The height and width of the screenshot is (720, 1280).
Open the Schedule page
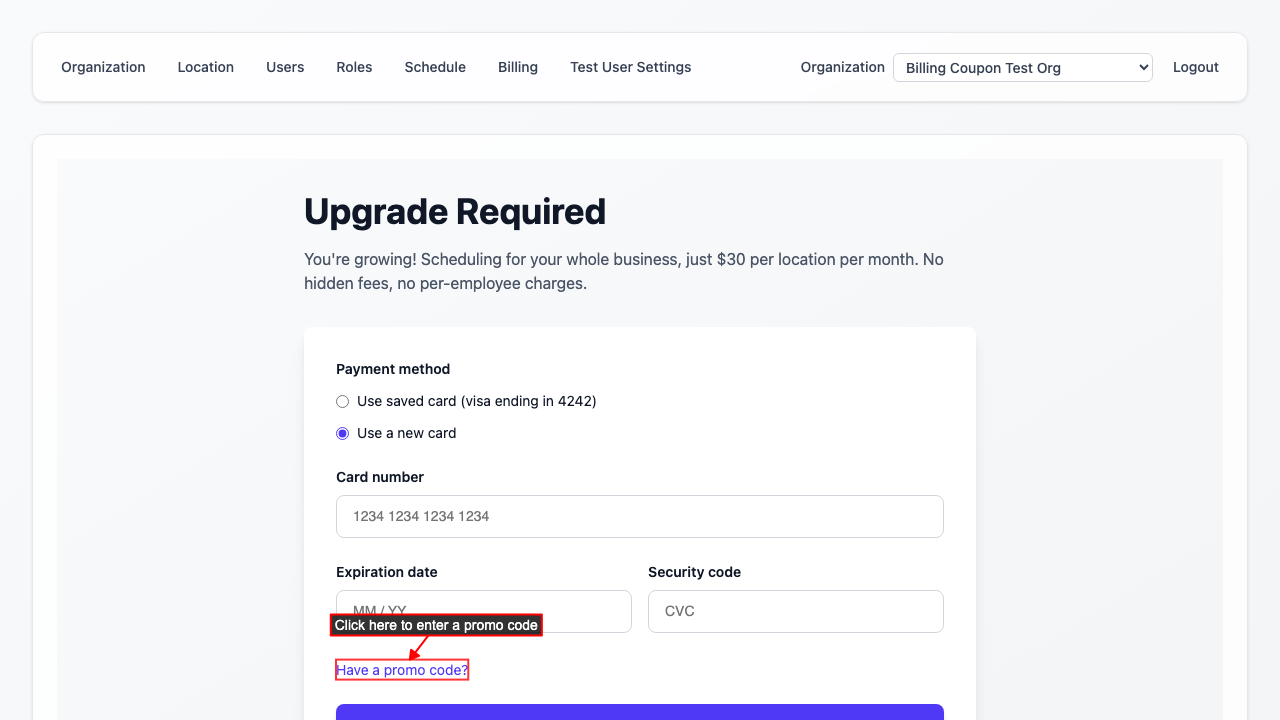pos(435,67)
